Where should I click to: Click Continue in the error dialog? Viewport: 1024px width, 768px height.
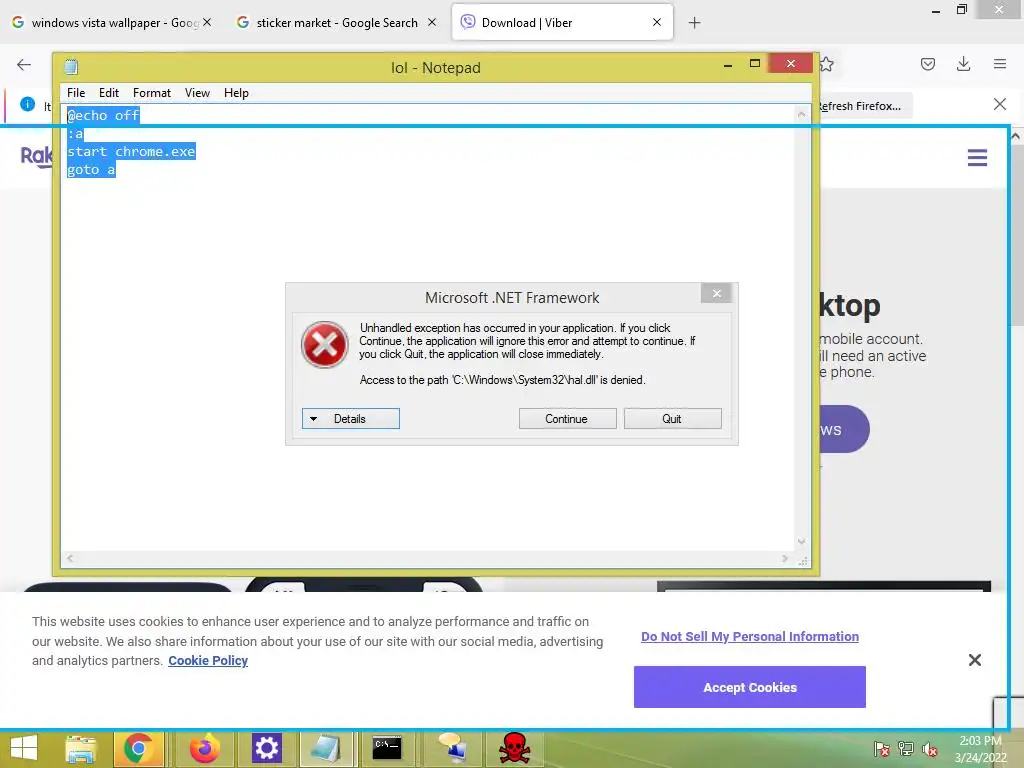tap(568, 419)
